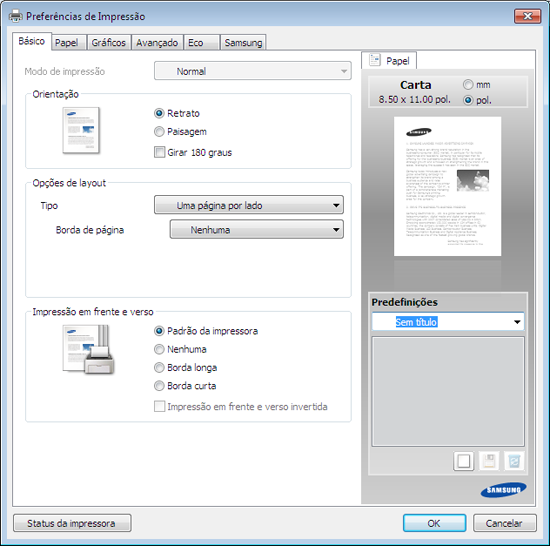Confirm settings with the OK button

434,523
